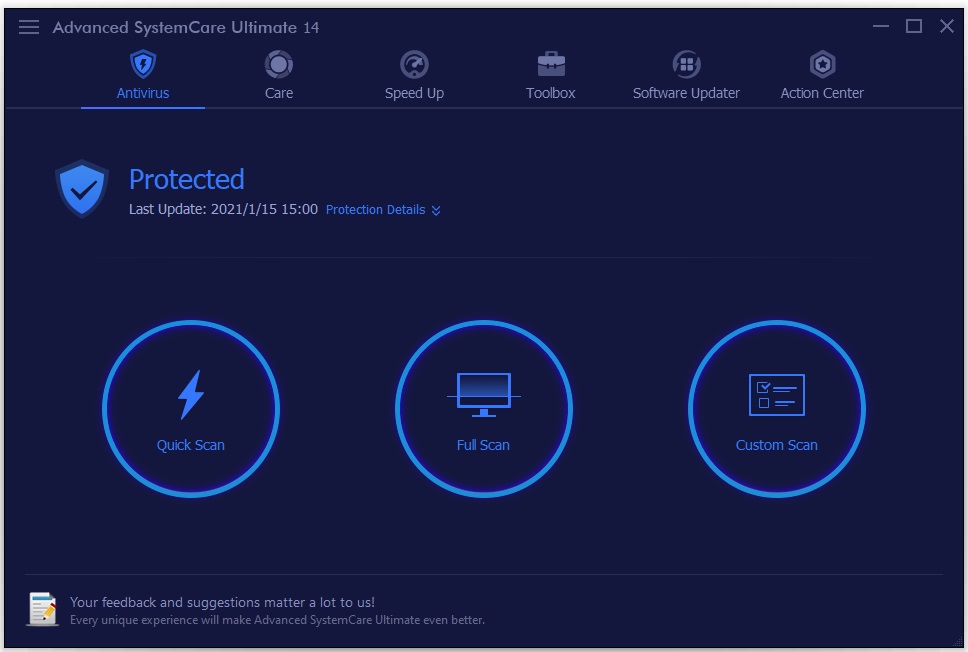
Task: Click the Software Updater icon
Action: click(x=686, y=64)
